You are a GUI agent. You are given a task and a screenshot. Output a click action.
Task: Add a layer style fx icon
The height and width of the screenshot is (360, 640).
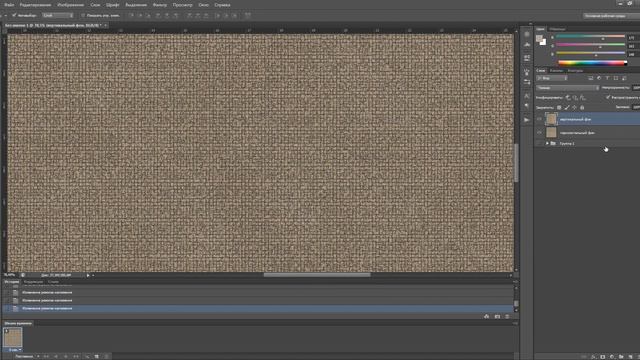593,356
